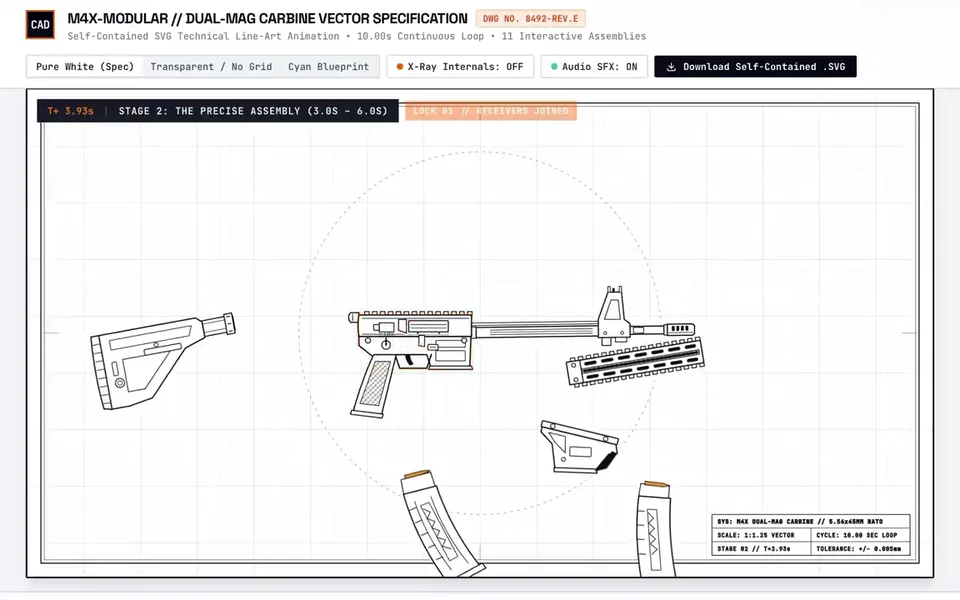Click the T+ 3.93s timer readout
The image size is (960, 600).
point(70,111)
